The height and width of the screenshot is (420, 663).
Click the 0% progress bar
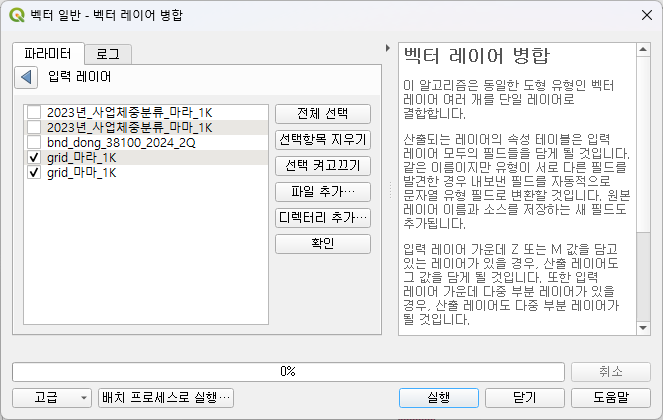pyautogui.click(x=288, y=372)
